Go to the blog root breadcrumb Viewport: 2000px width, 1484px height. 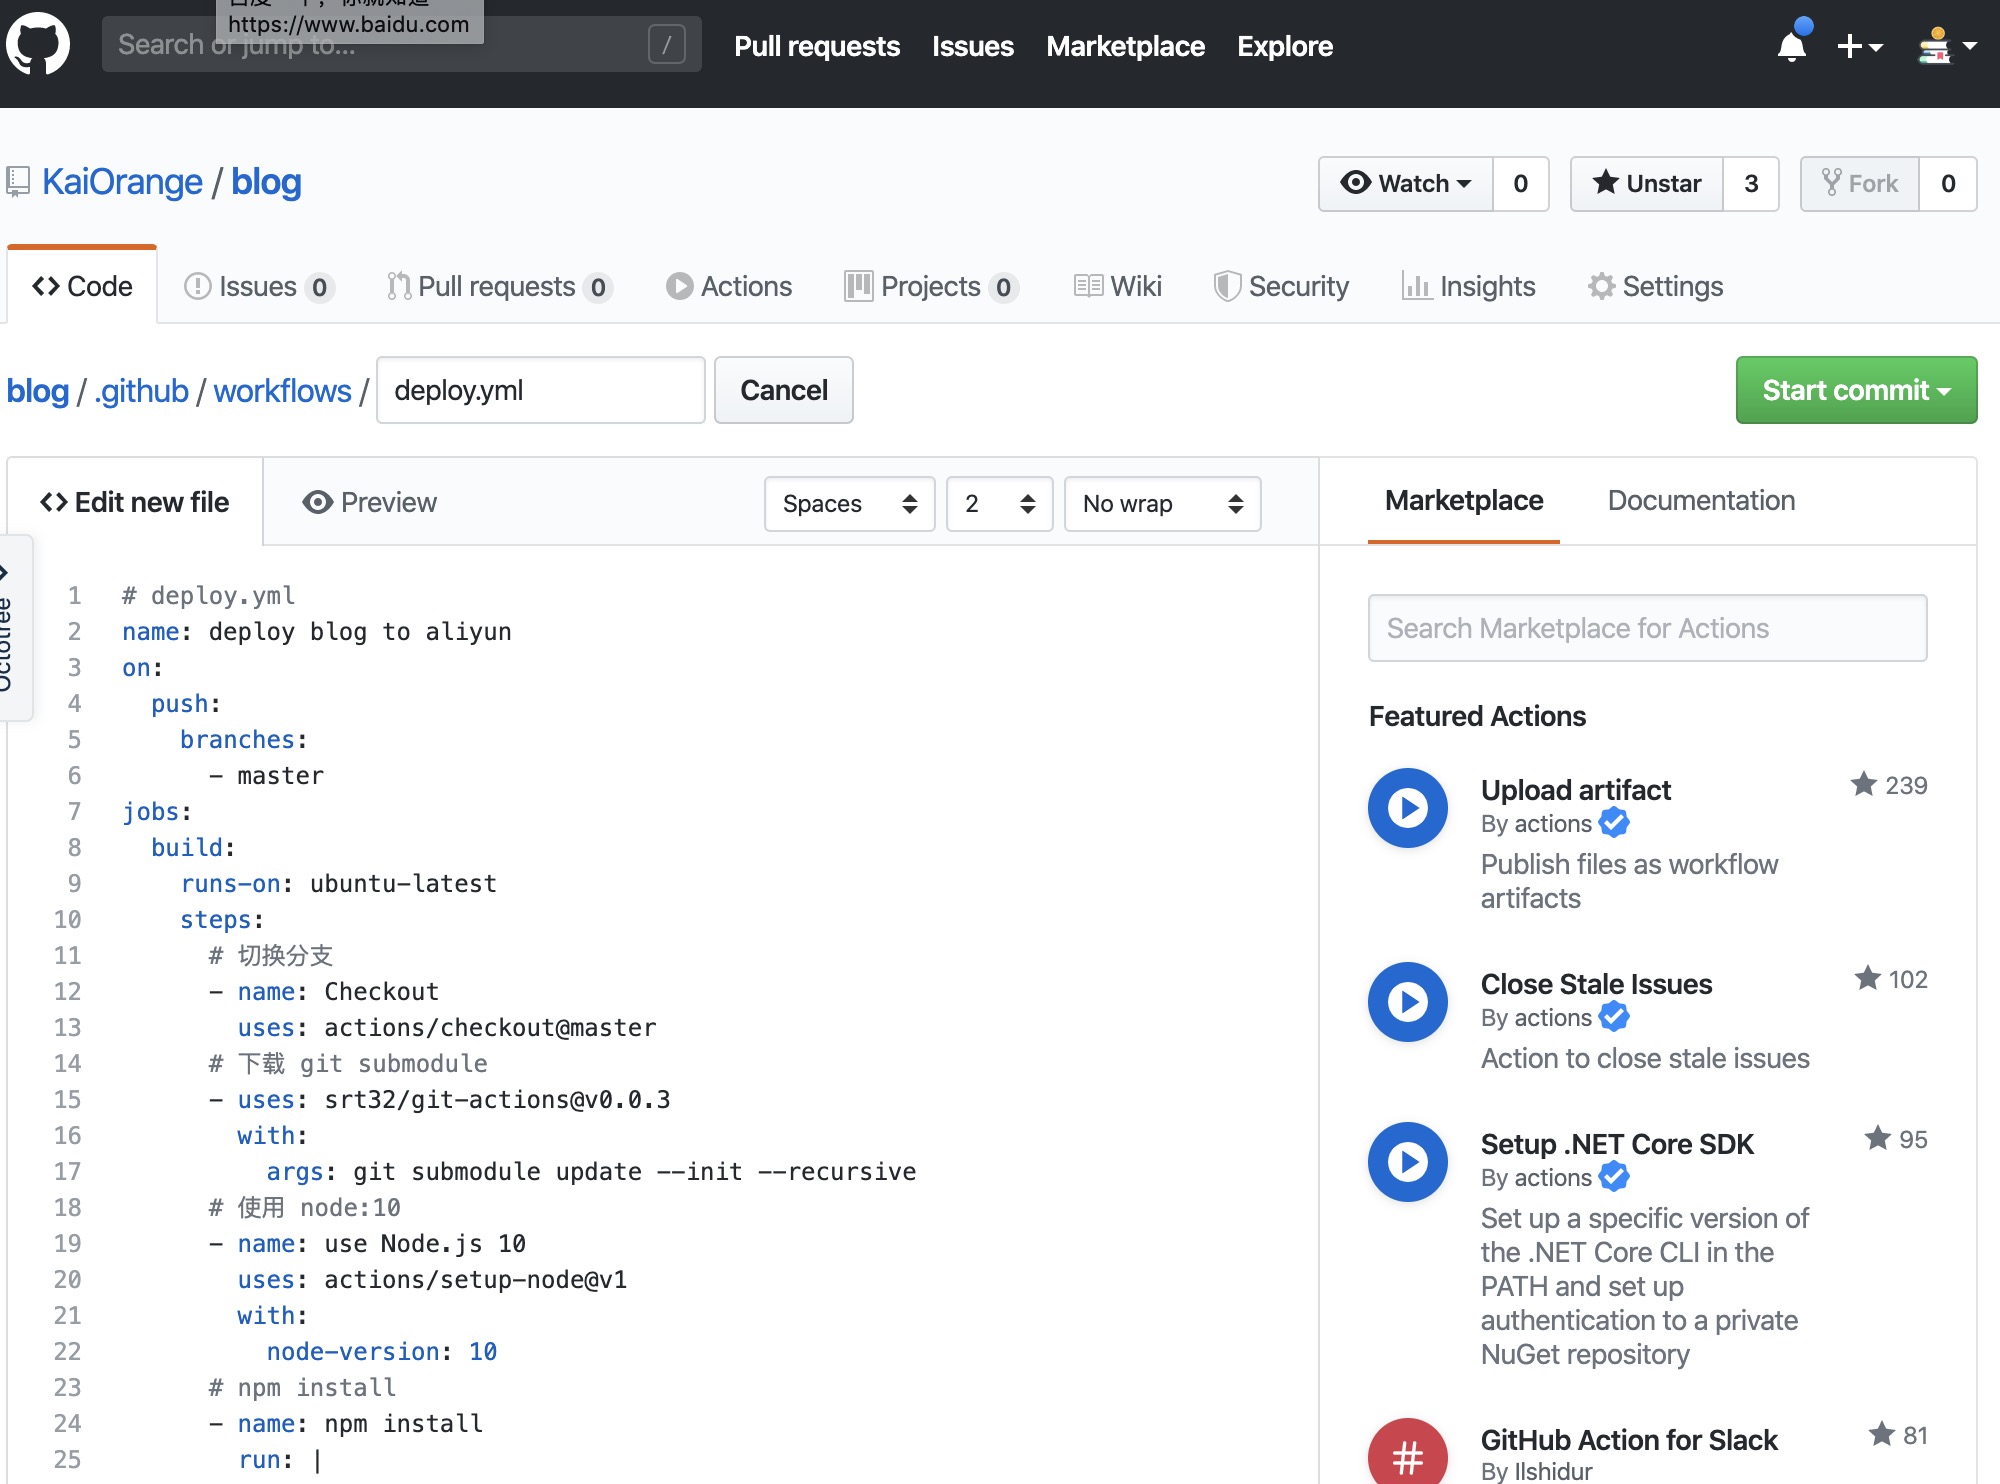38,391
